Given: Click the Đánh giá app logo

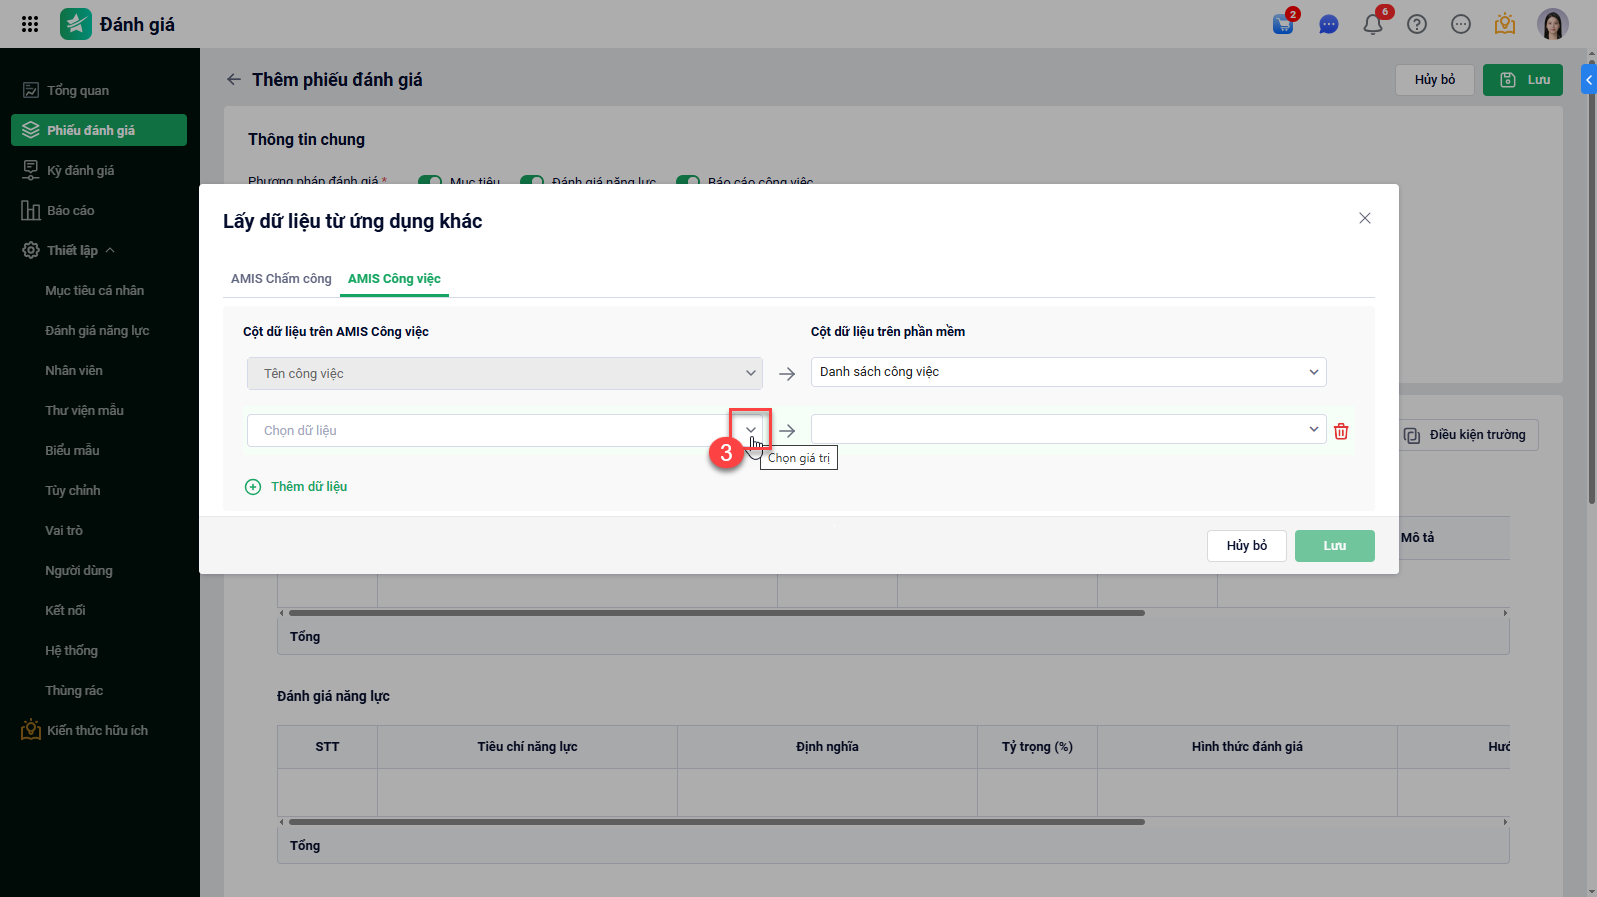Looking at the screenshot, I should (76, 24).
